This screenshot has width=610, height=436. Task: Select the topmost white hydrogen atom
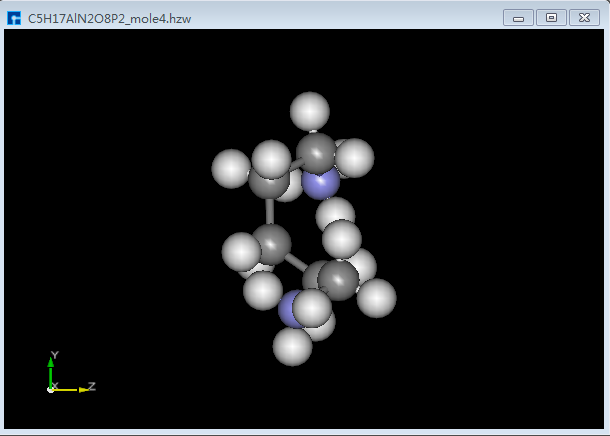[x=310, y=111]
